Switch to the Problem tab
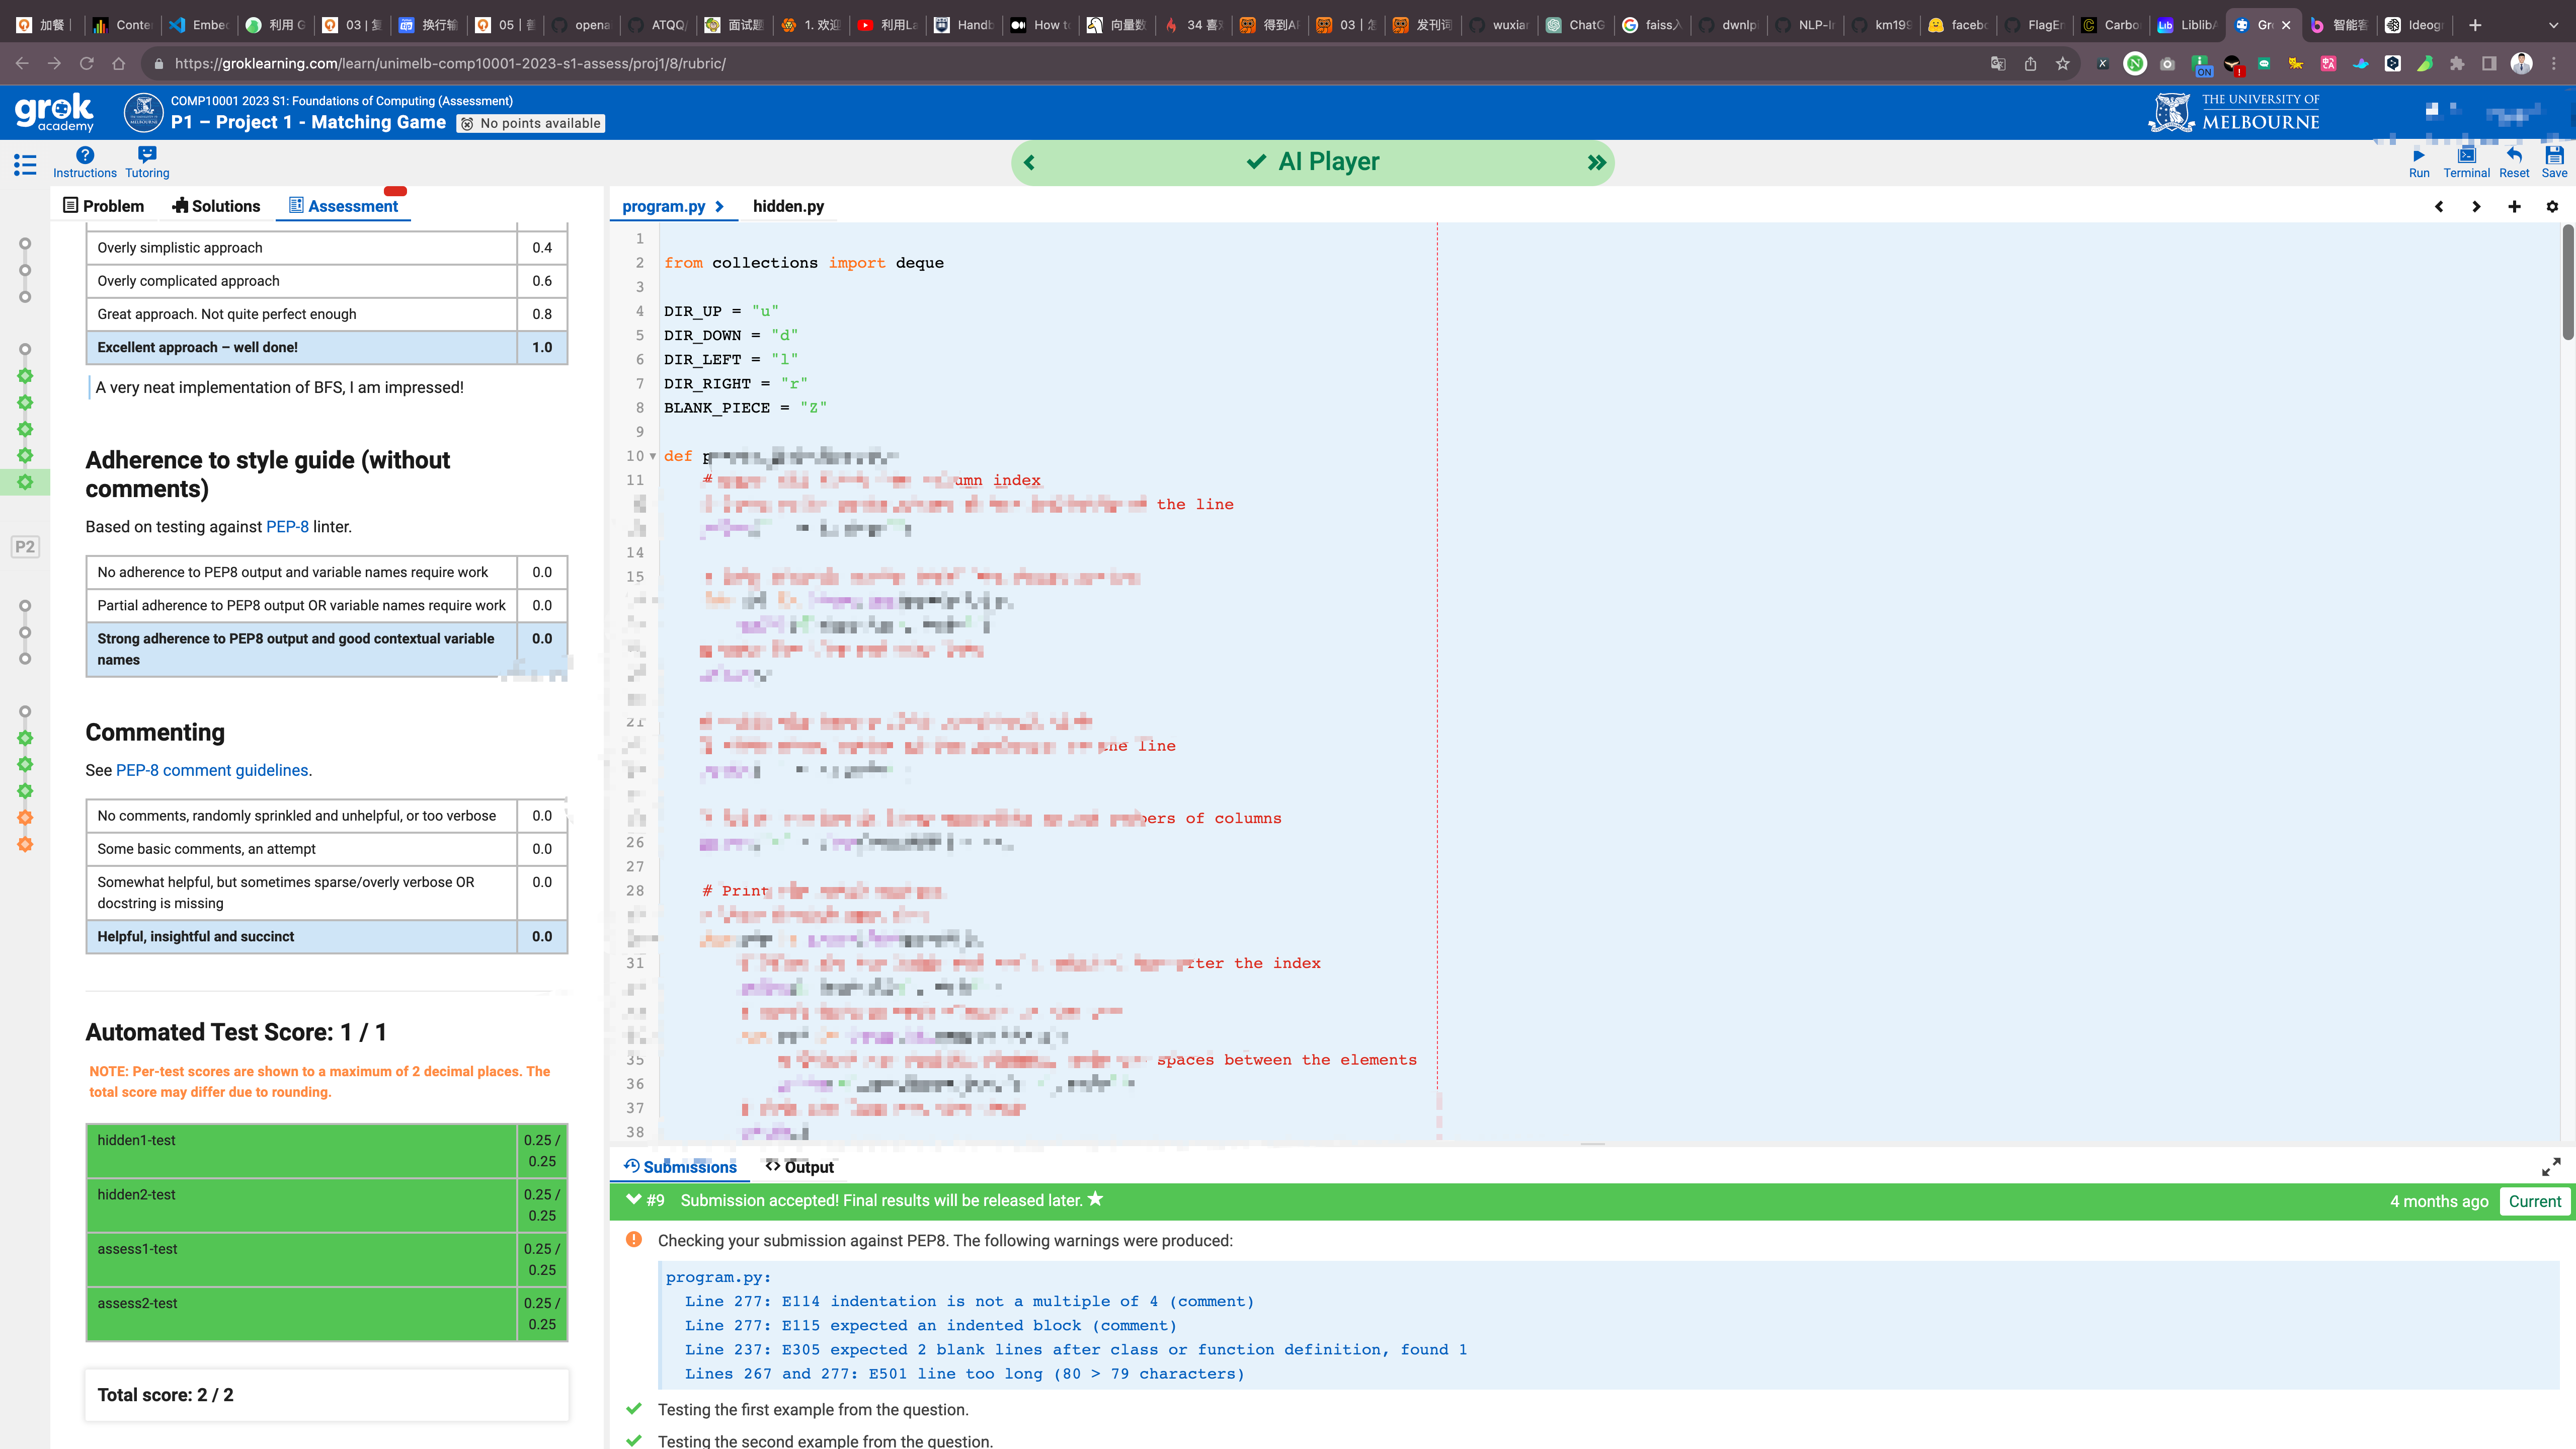Viewport: 2576px width, 1449px height. click(104, 206)
